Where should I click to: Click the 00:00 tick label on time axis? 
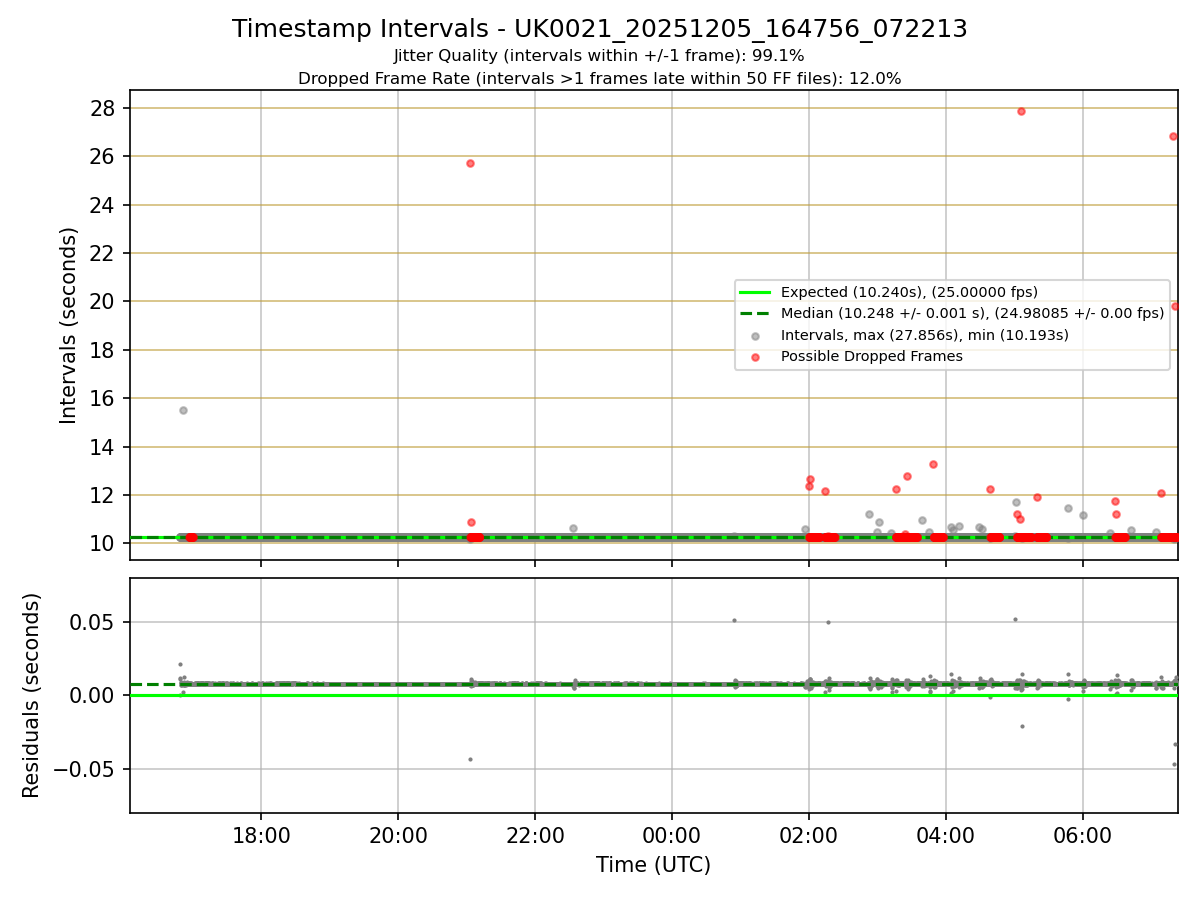point(672,835)
